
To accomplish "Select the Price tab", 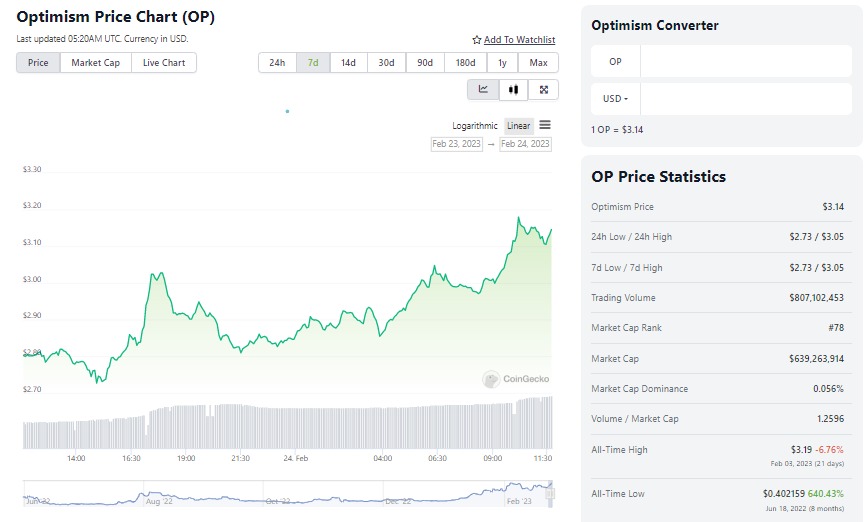I will pos(38,63).
